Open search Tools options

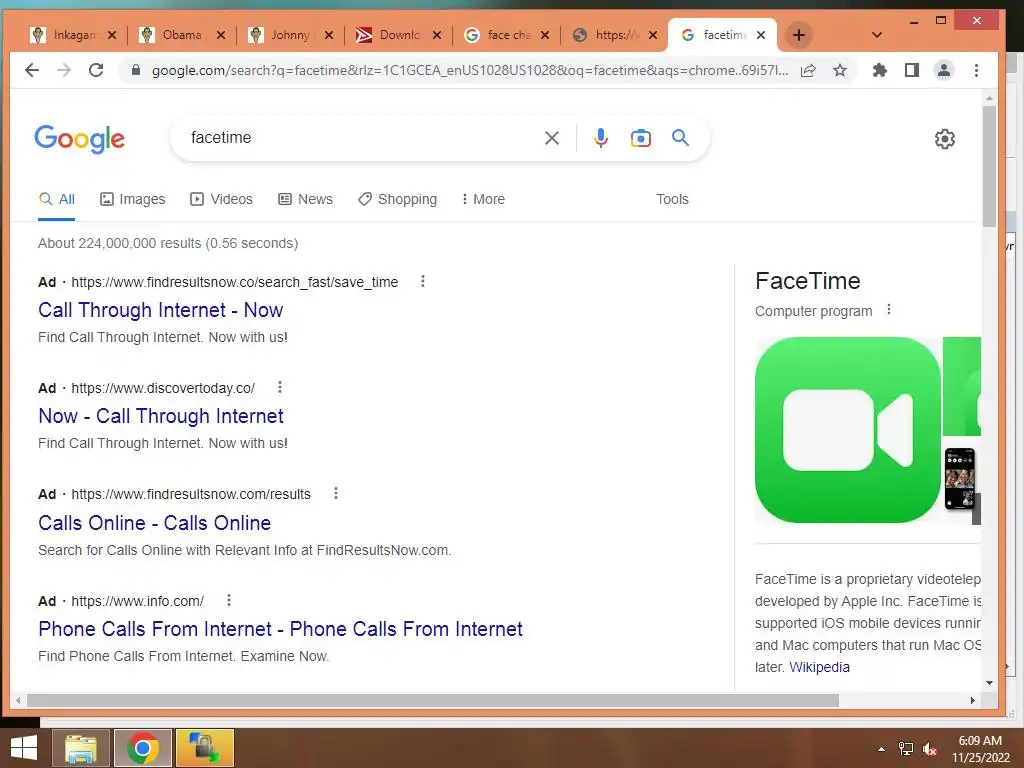click(x=672, y=199)
